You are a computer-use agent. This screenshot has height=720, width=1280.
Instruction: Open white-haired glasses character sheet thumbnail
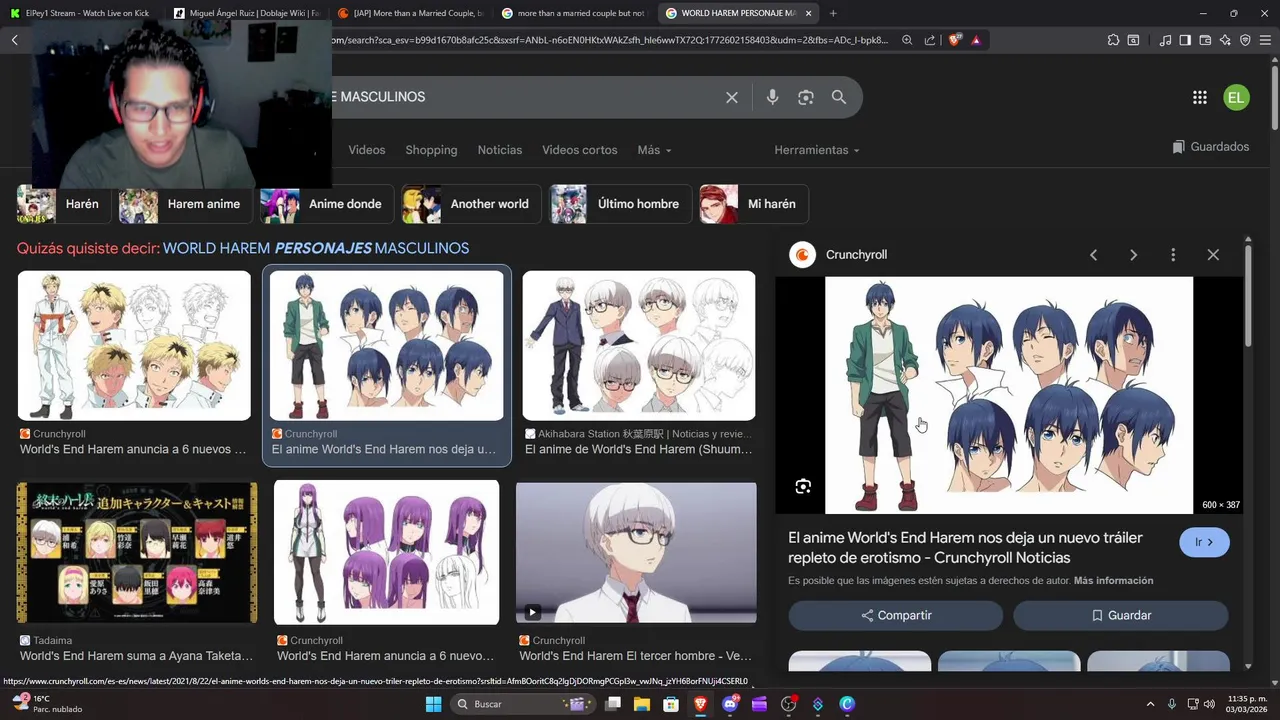point(639,346)
